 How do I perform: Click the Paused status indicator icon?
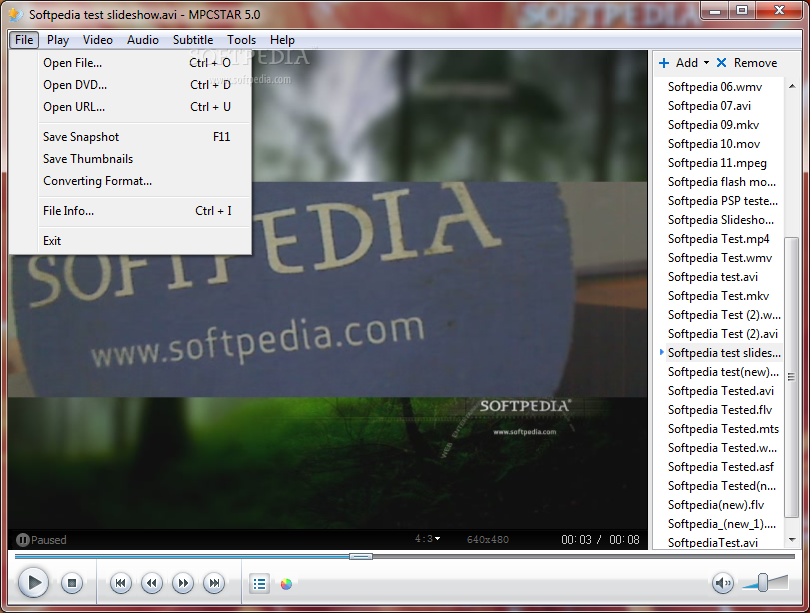[x=22, y=540]
